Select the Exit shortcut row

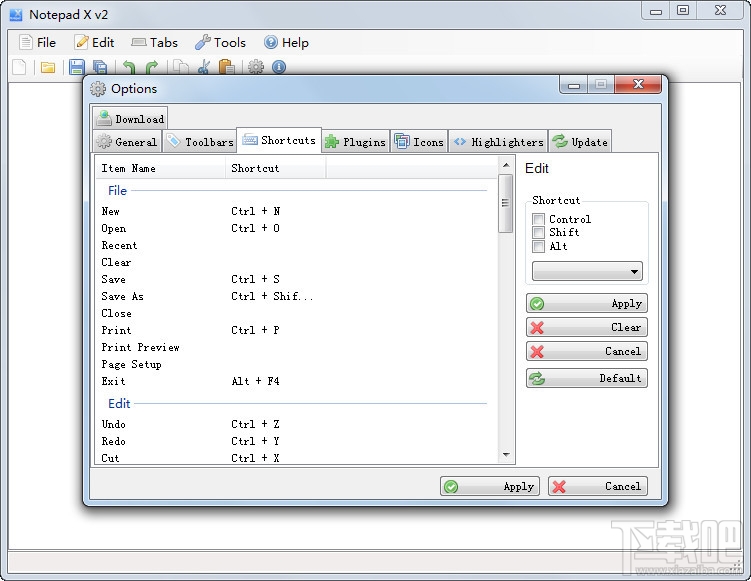(296, 381)
